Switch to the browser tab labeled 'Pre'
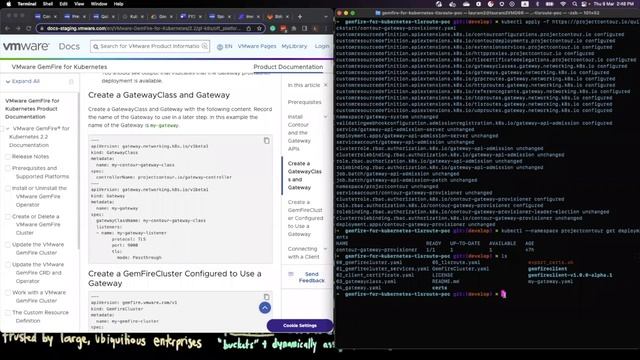Image resolution: width=640 pixels, height=360 pixels. pyautogui.click(x=75, y=17)
